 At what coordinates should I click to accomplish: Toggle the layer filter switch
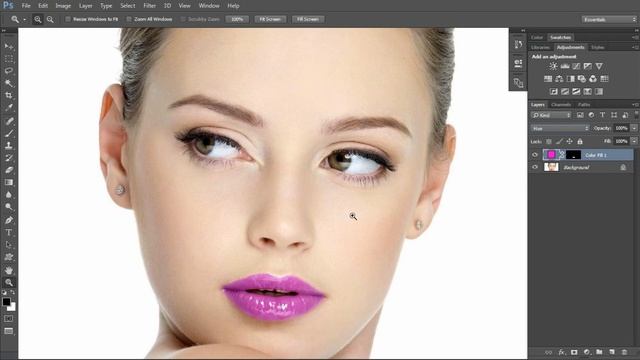pos(636,115)
